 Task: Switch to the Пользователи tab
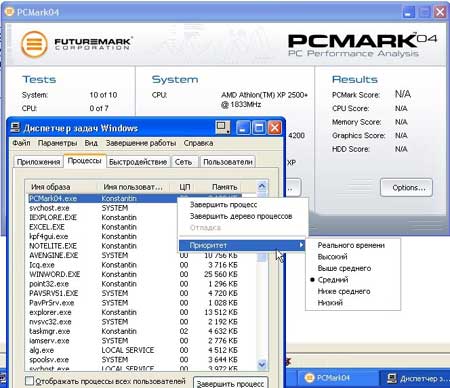coord(228,162)
